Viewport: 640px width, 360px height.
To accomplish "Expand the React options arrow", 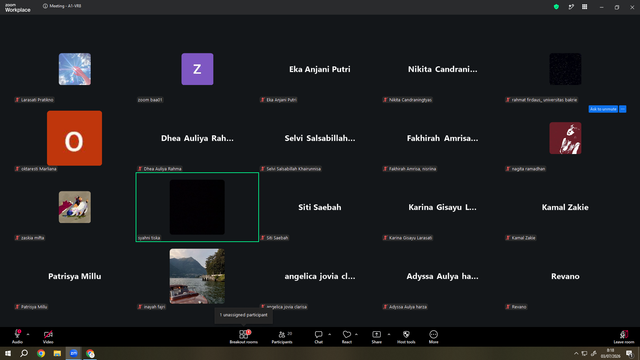I will tap(356, 334).
